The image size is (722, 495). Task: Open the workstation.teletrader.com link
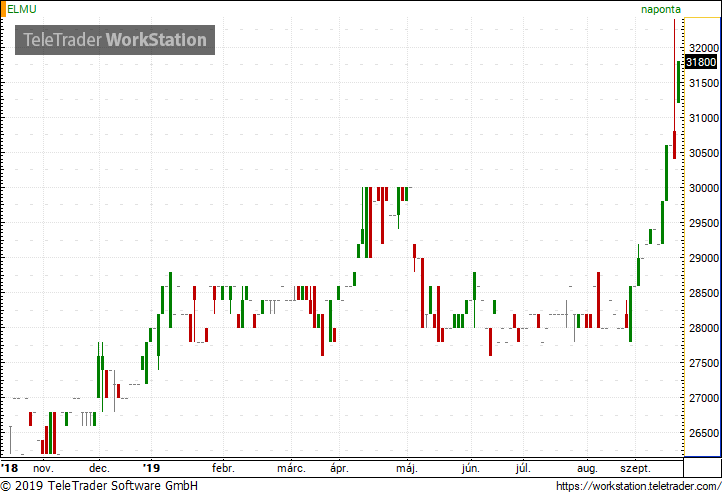(x=638, y=486)
